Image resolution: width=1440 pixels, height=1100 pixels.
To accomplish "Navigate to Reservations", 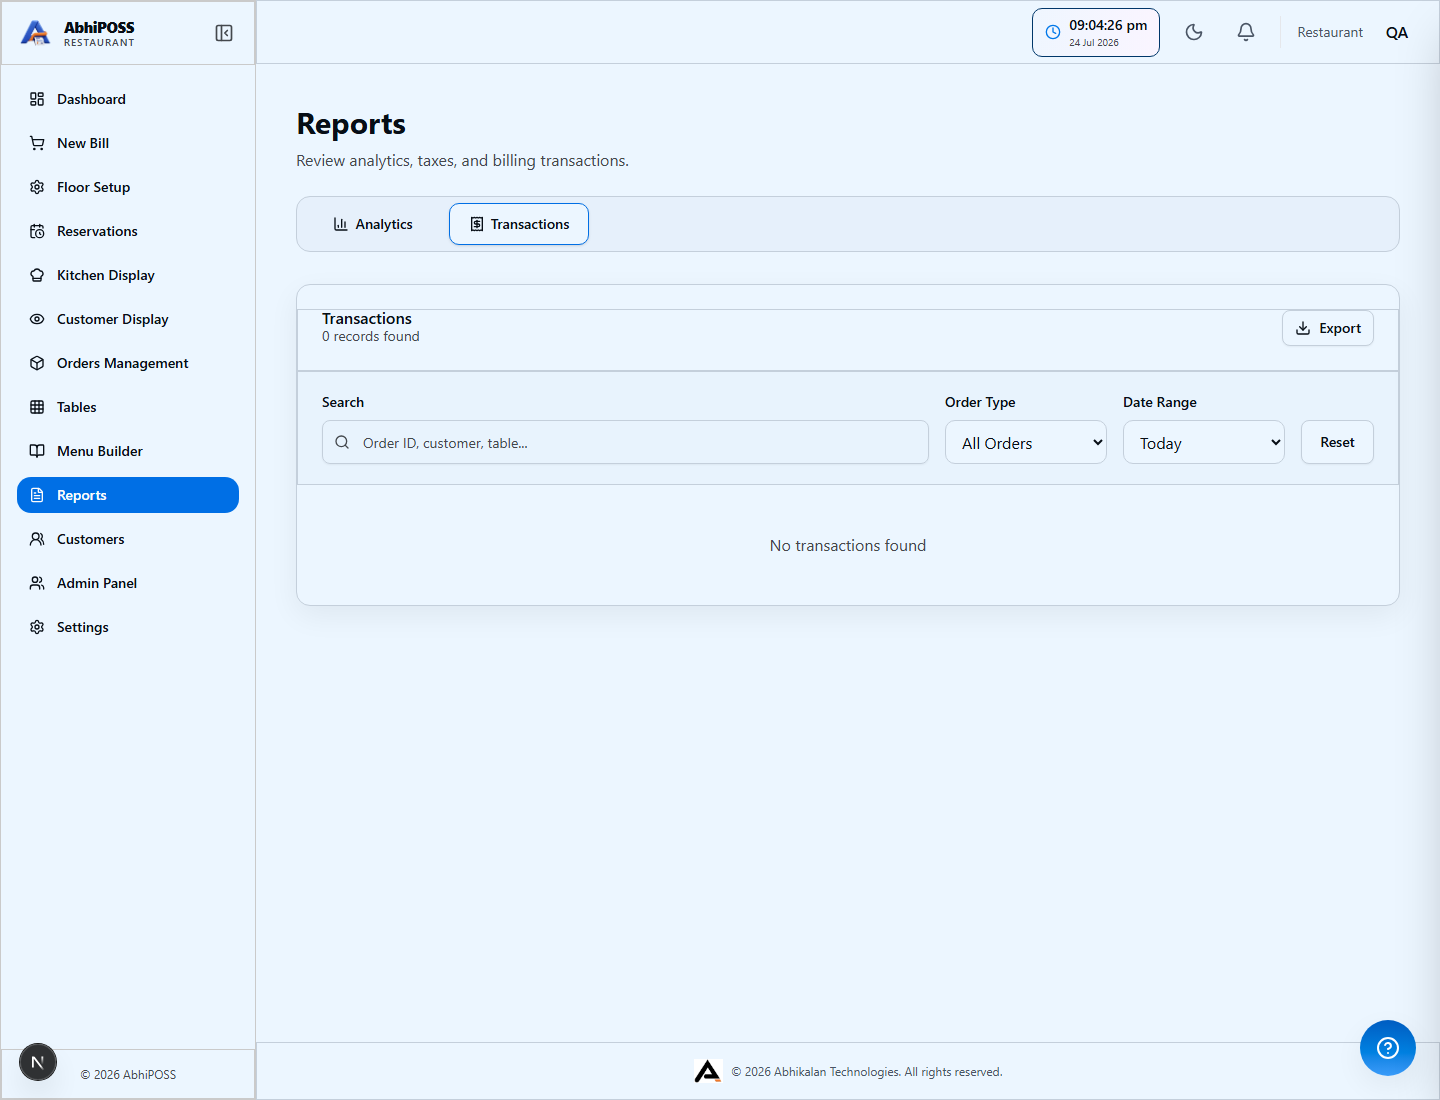I will [128, 231].
